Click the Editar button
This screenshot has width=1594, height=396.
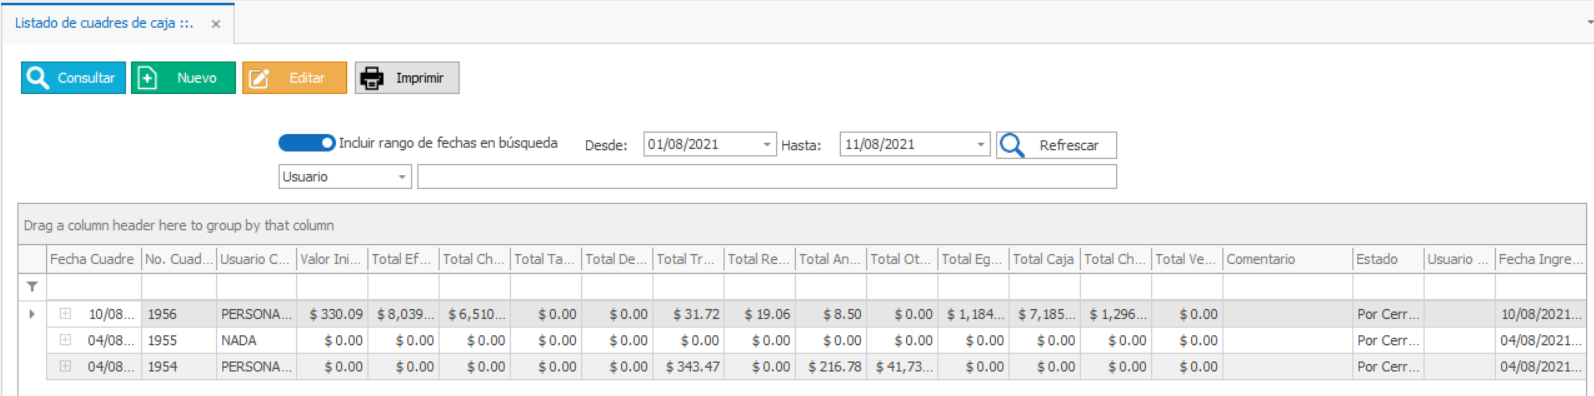294,78
